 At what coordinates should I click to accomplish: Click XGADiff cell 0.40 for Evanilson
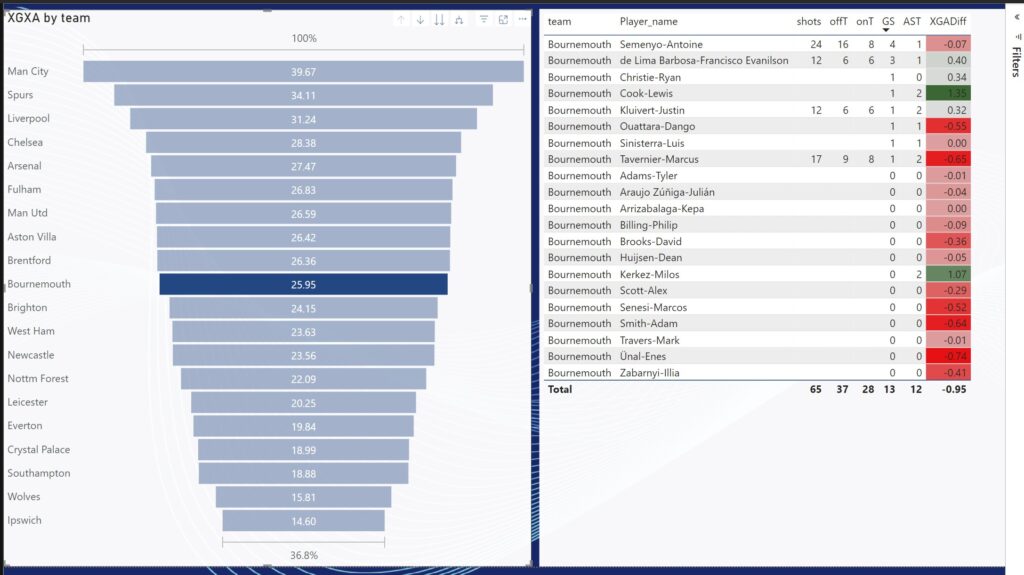tap(948, 60)
